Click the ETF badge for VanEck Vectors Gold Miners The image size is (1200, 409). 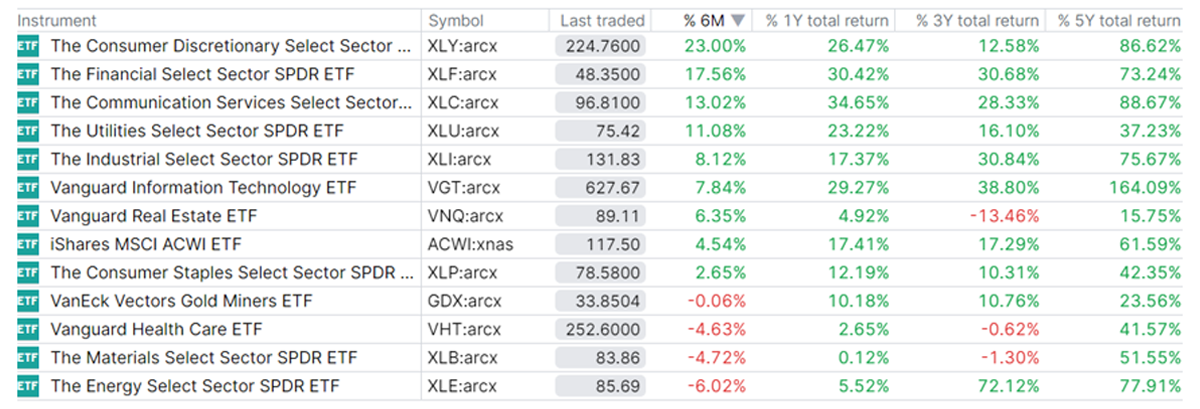(x=28, y=301)
